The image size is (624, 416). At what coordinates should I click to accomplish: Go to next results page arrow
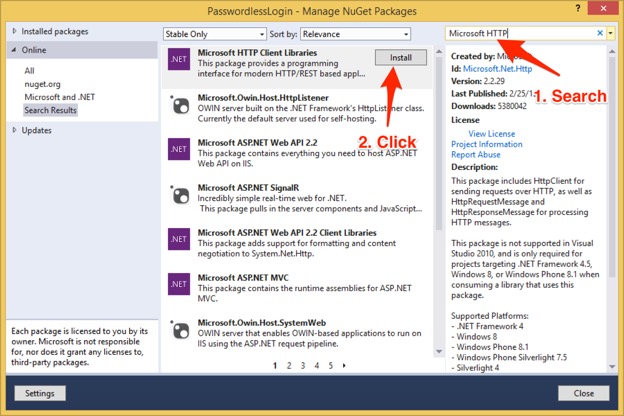coord(344,365)
